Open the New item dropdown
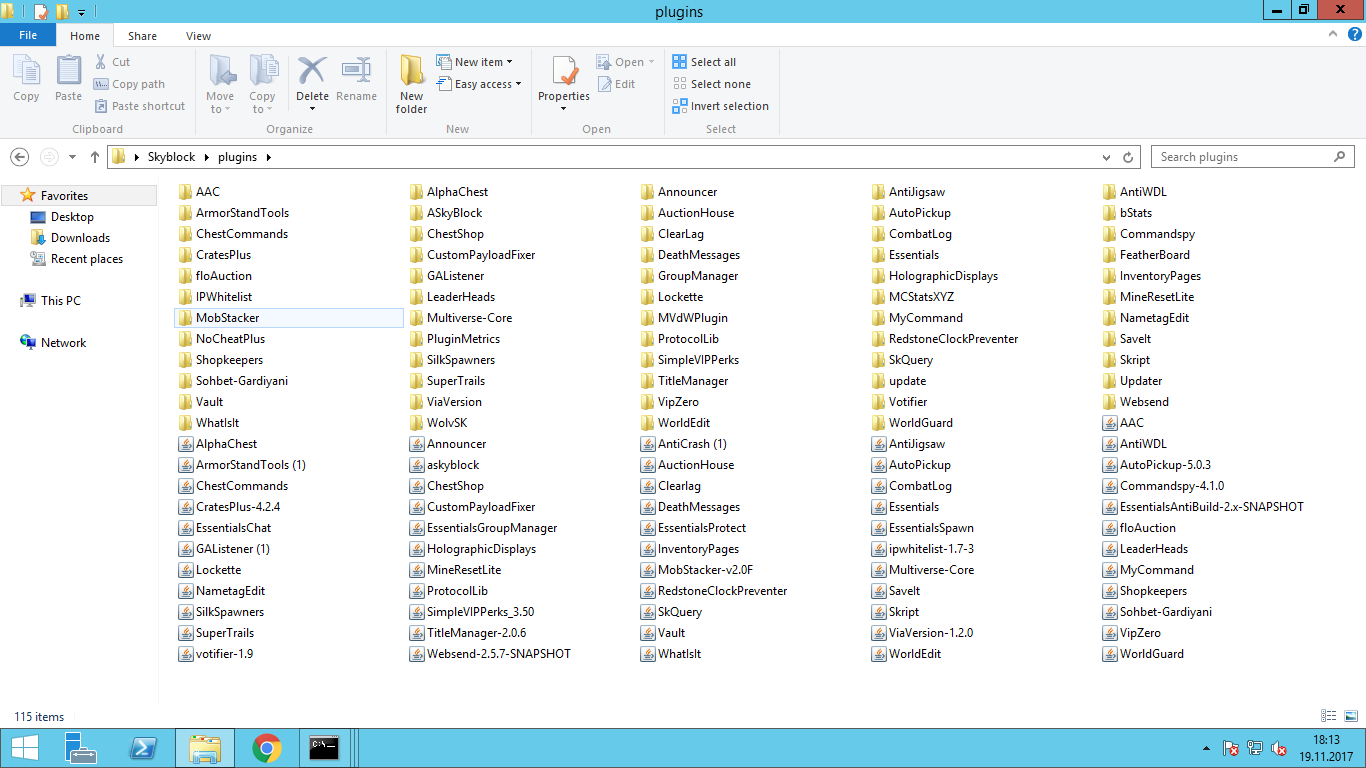Viewport: 1366px width, 768px height. click(475, 62)
